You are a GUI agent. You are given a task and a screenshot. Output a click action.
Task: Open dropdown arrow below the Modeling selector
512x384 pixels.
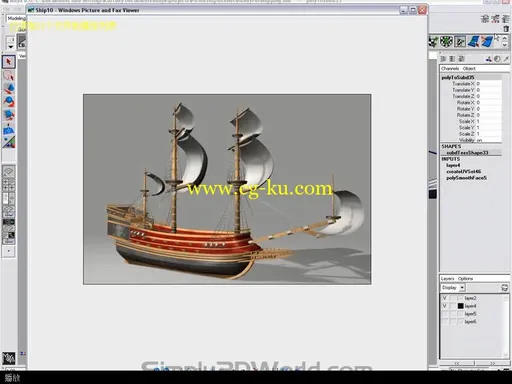(x=11, y=47)
